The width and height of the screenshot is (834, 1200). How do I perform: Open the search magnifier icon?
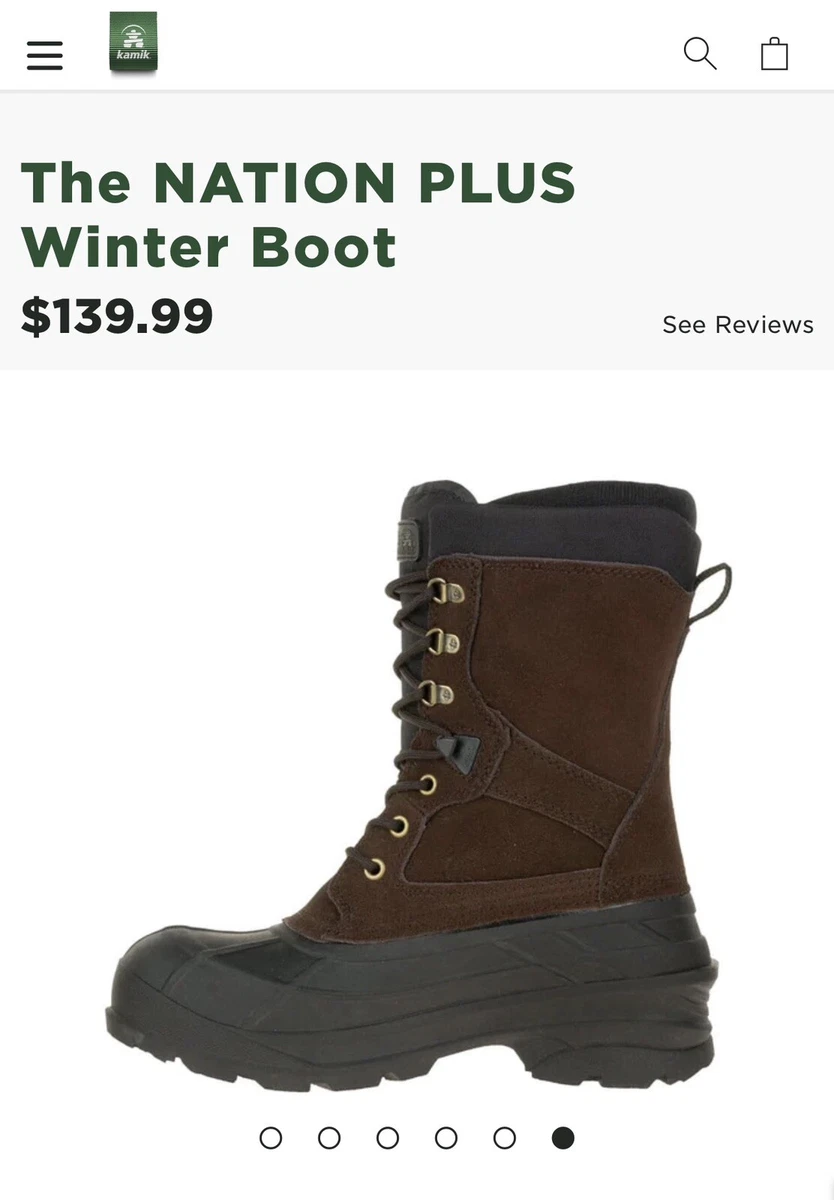click(700, 53)
